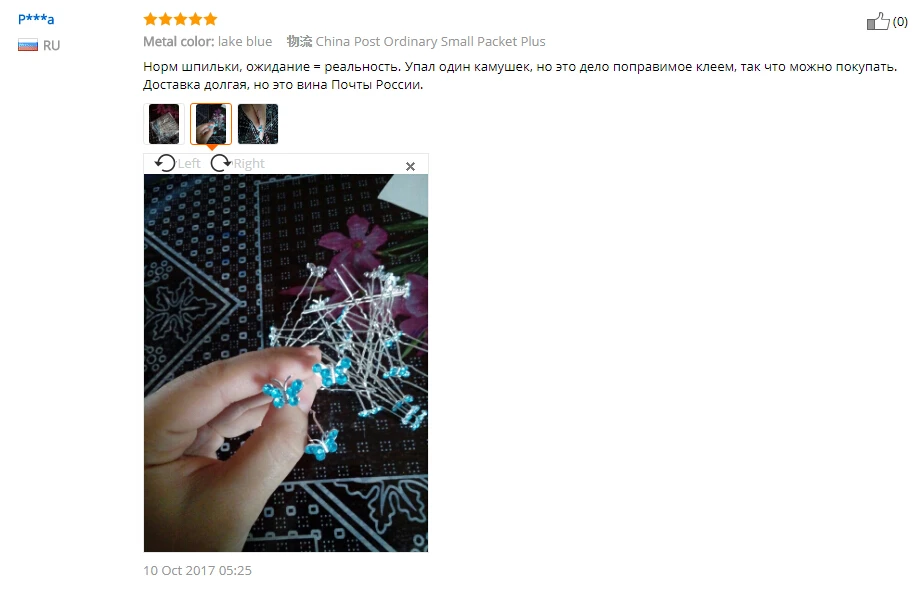Click the helpful vote count (0)
Image resolution: width=915 pixels, height=592 pixels.
(900, 22)
